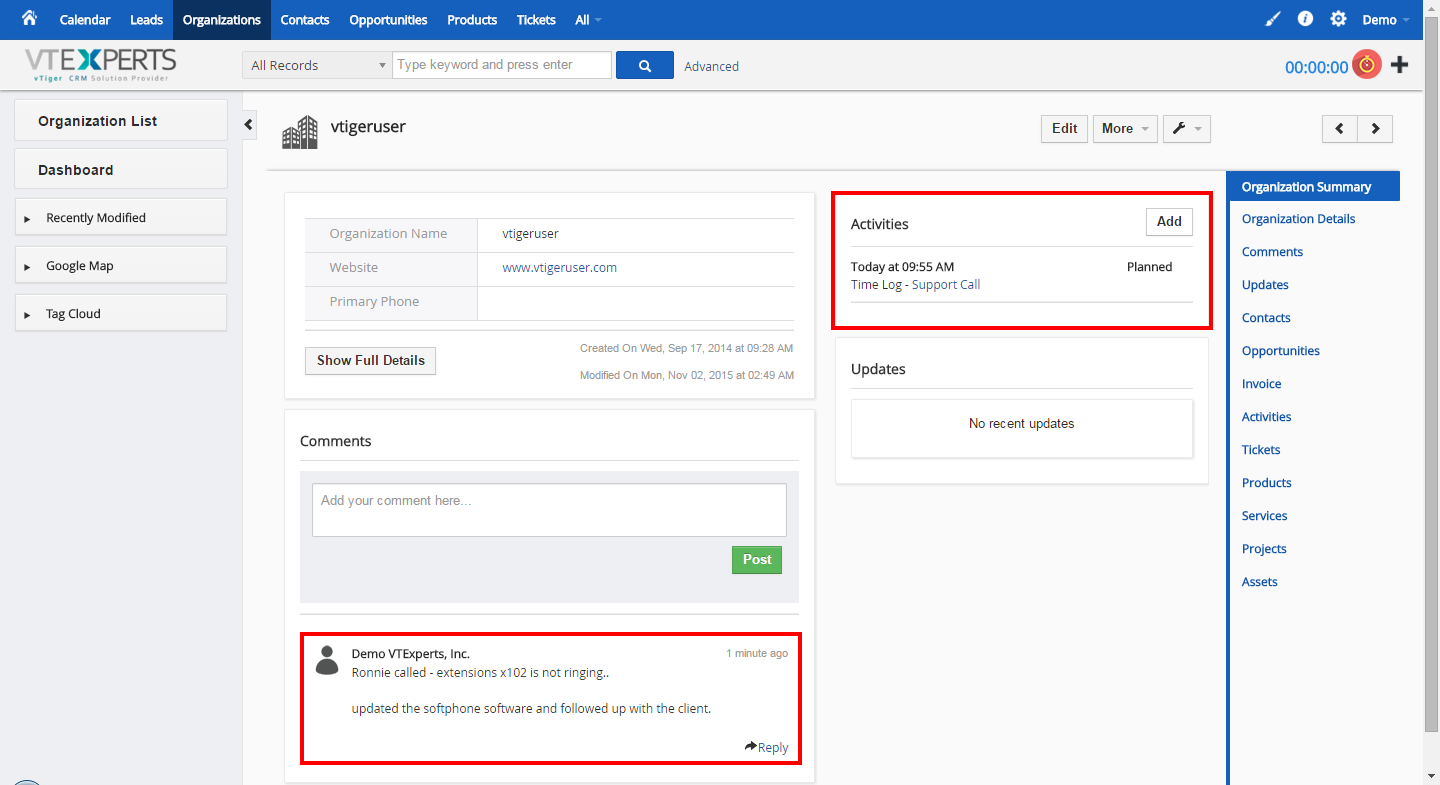
Task: Select the Organizations menu tab
Action: pyautogui.click(x=222, y=20)
